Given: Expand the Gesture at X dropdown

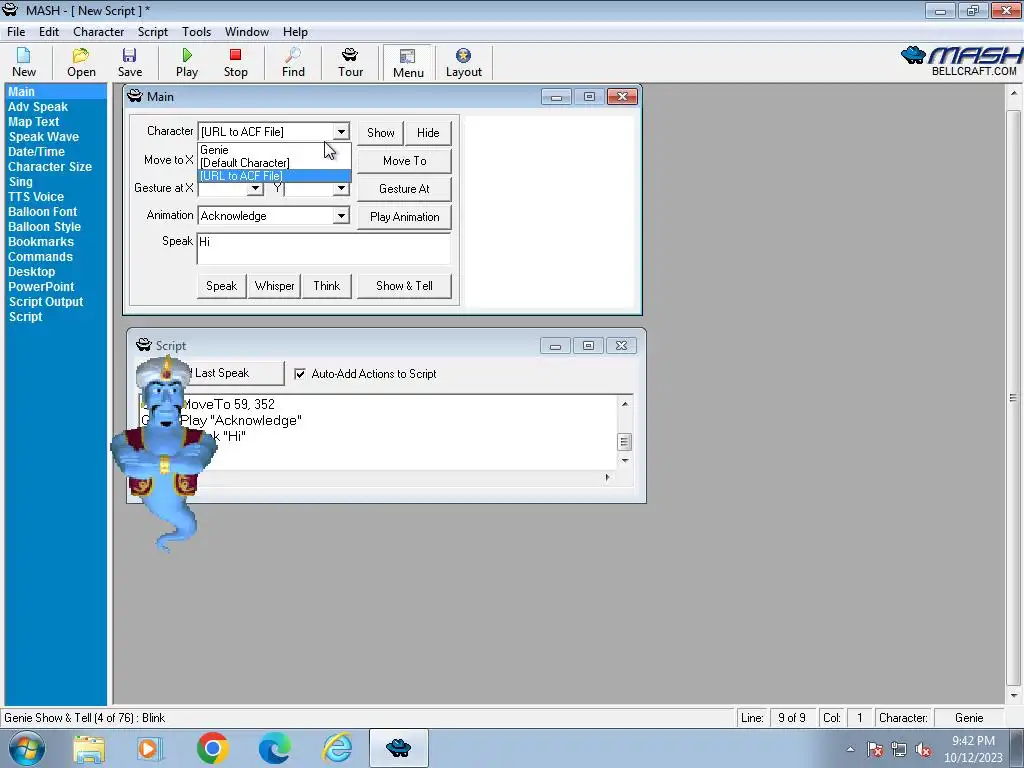Looking at the screenshot, I should pos(255,189).
